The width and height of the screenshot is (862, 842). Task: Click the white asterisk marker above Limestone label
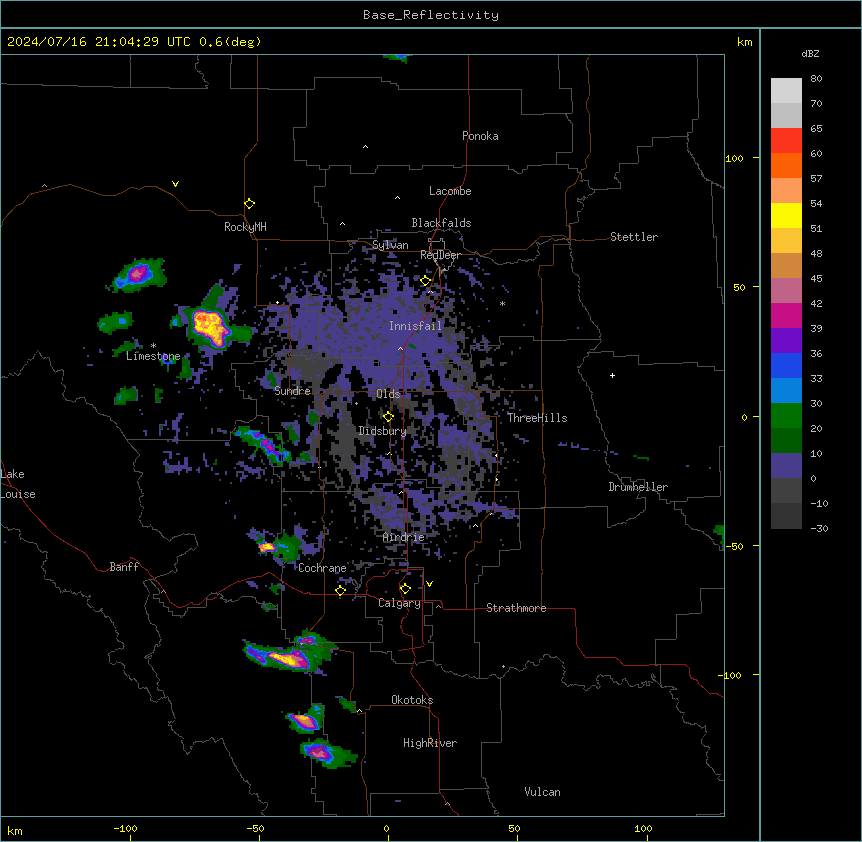tap(153, 346)
